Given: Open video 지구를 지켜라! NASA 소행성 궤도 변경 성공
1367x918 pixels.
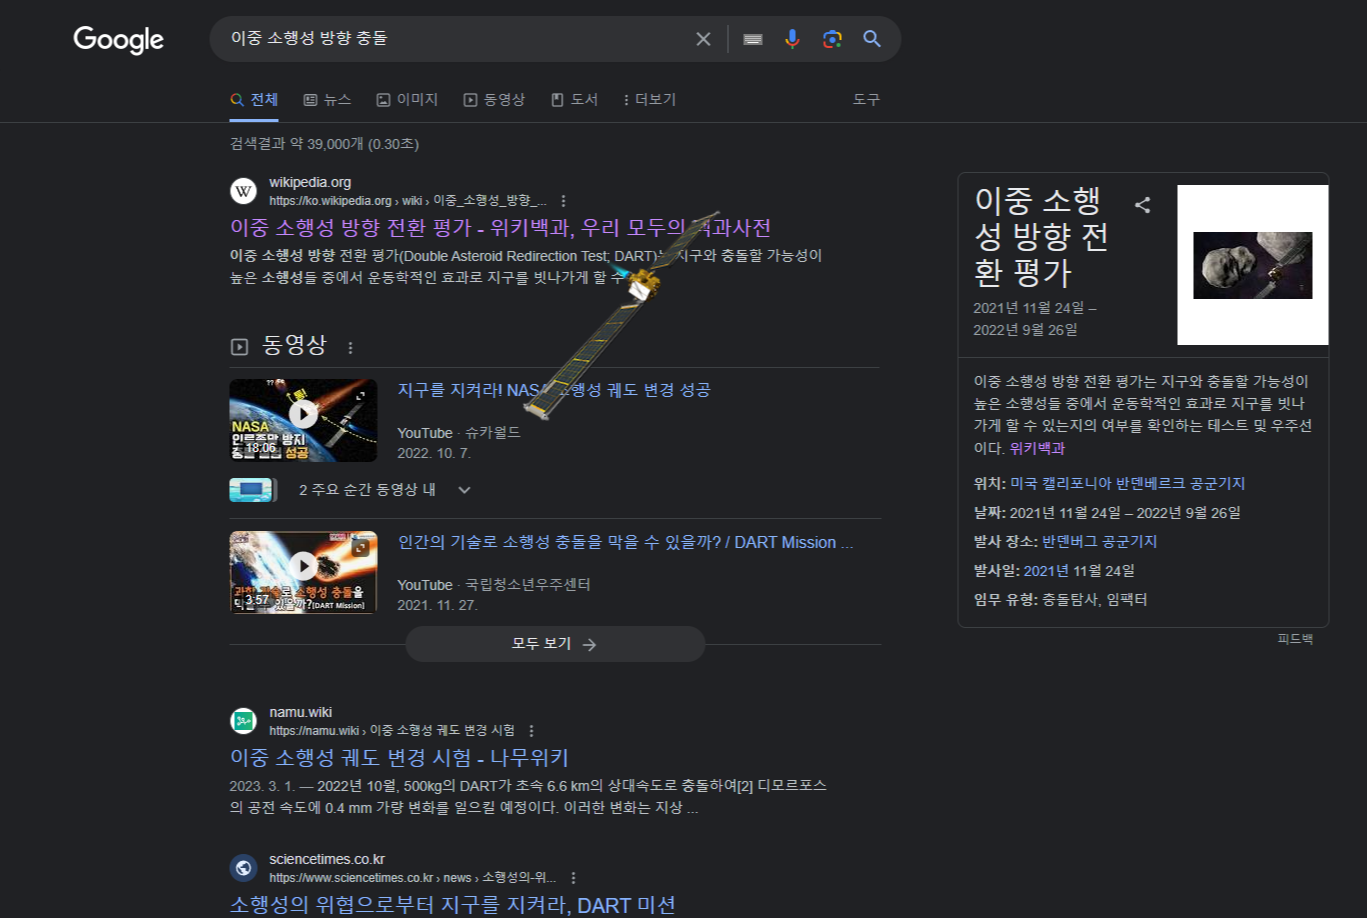Looking at the screenshot, I should [554, 390].
